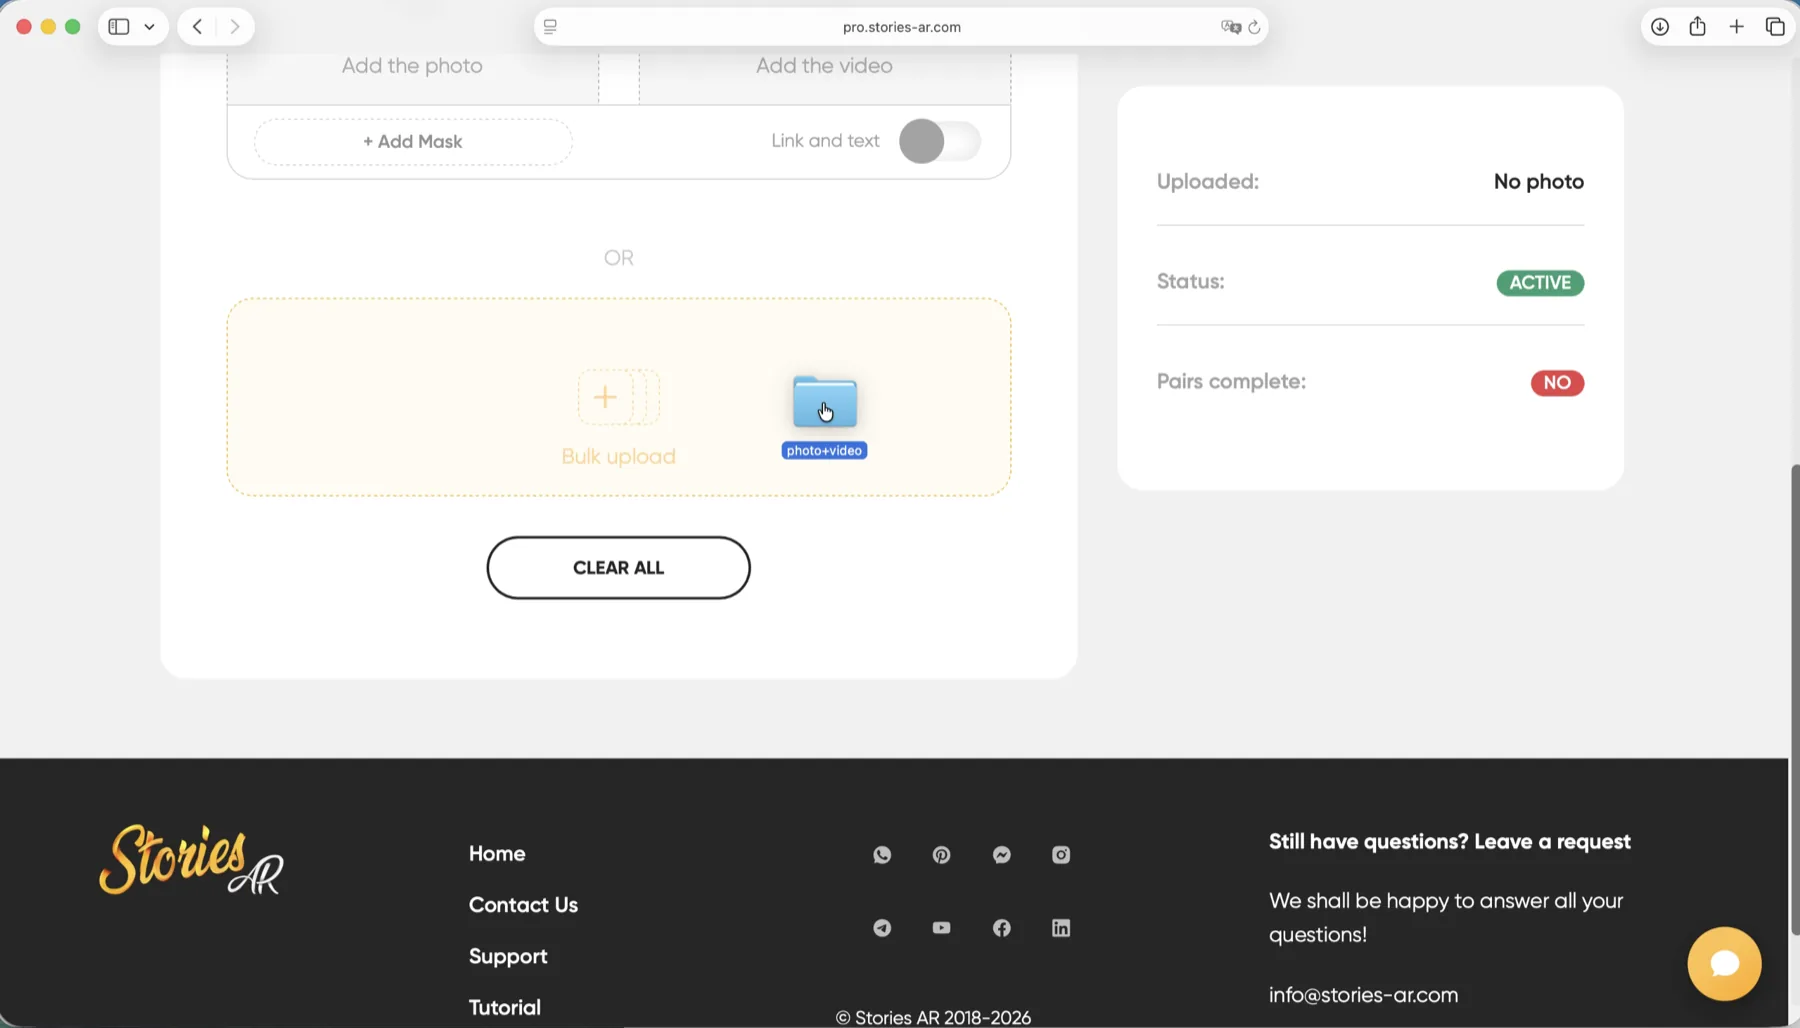Click the Still have questions heading
Screen dimensions: 1800x1028
coord(1449,842)
